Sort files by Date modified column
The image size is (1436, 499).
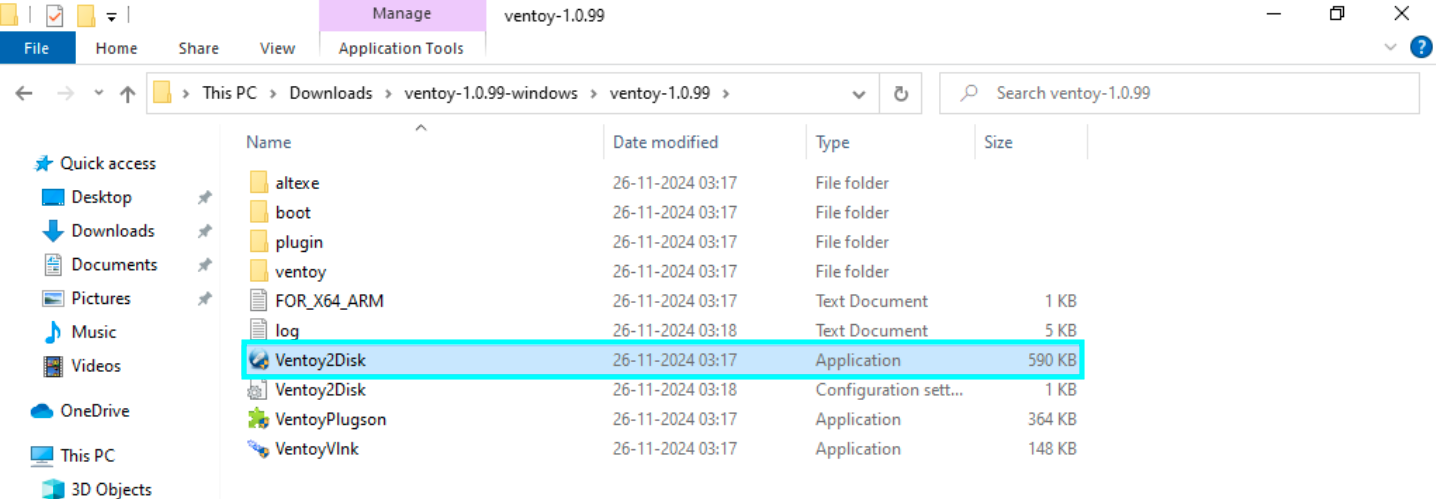tap(665, 142)
